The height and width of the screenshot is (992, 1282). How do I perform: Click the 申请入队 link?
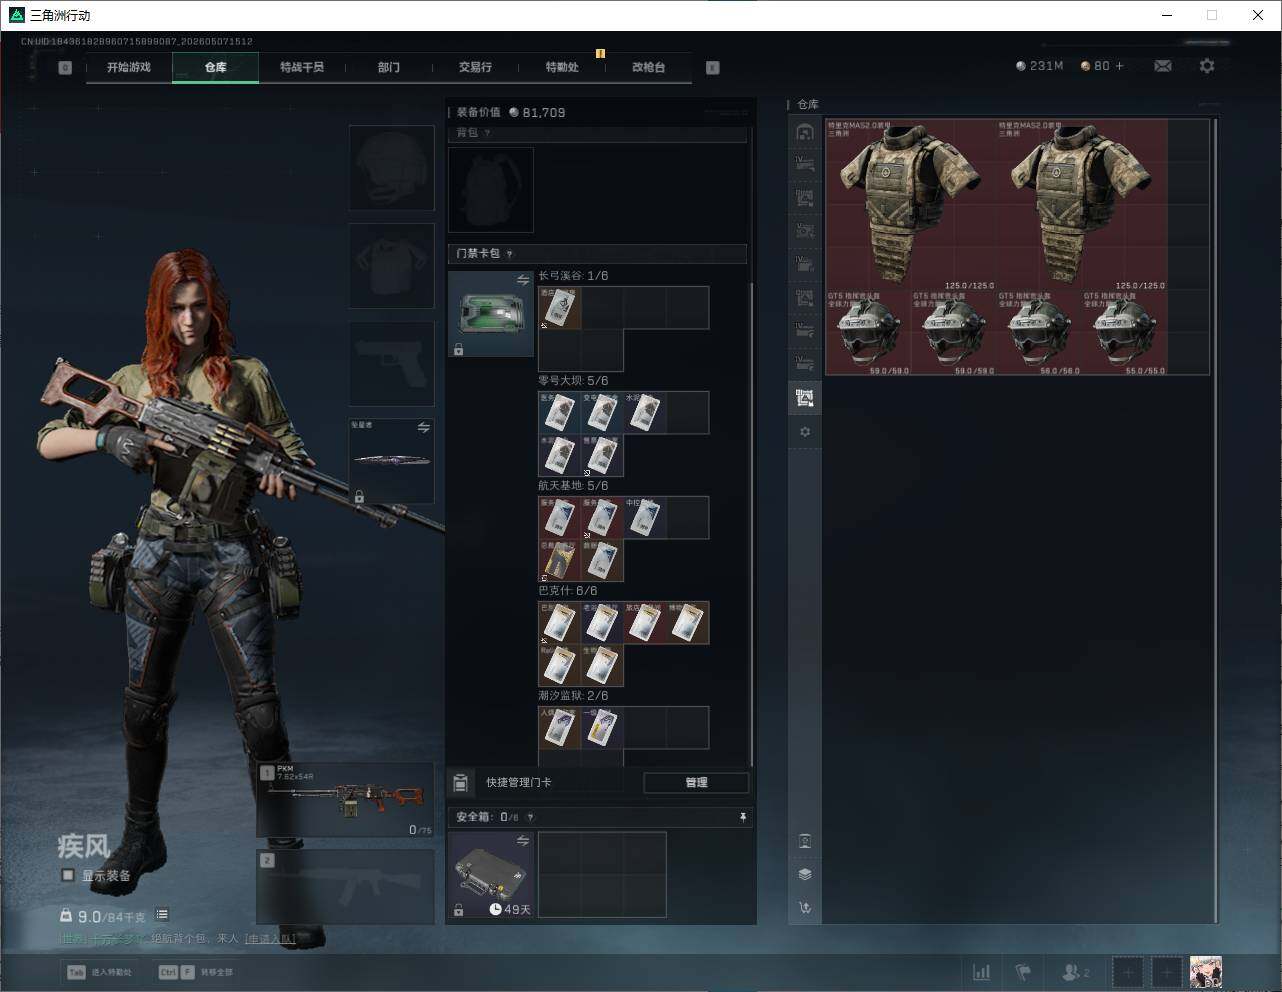click(x=270, y=939)
